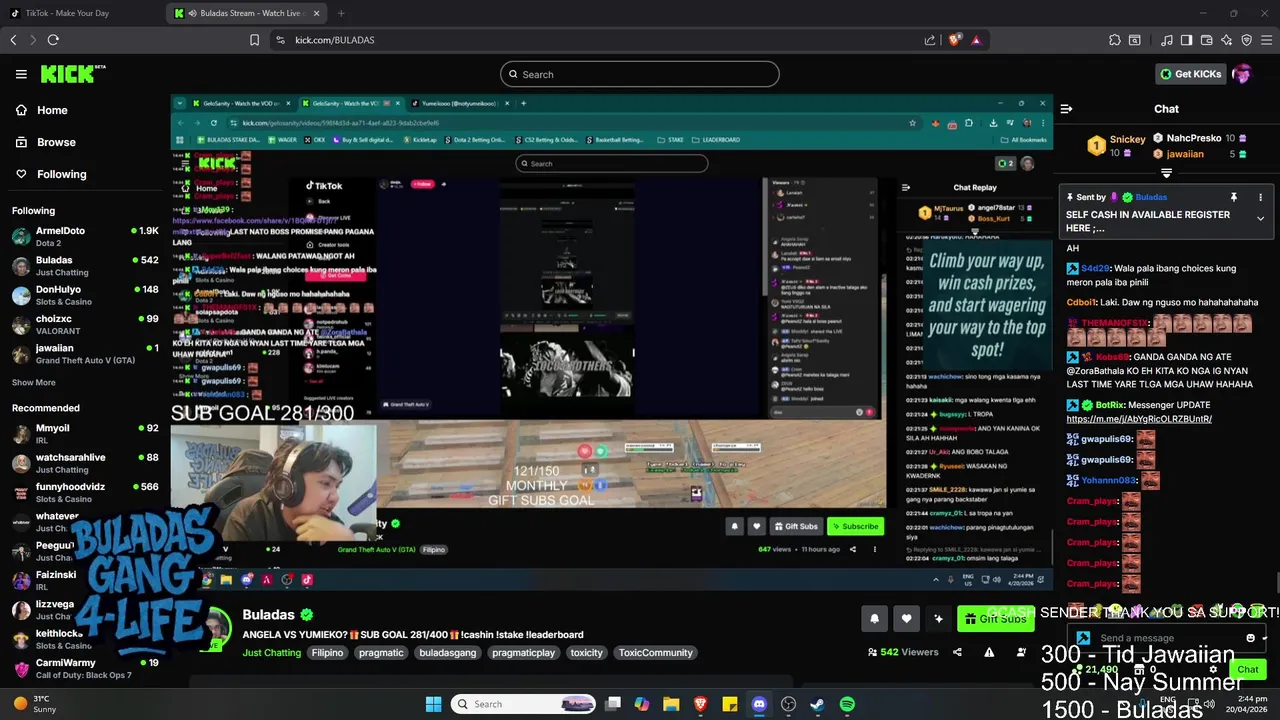
Task: Click the stream video player
Action: (611, 340)
